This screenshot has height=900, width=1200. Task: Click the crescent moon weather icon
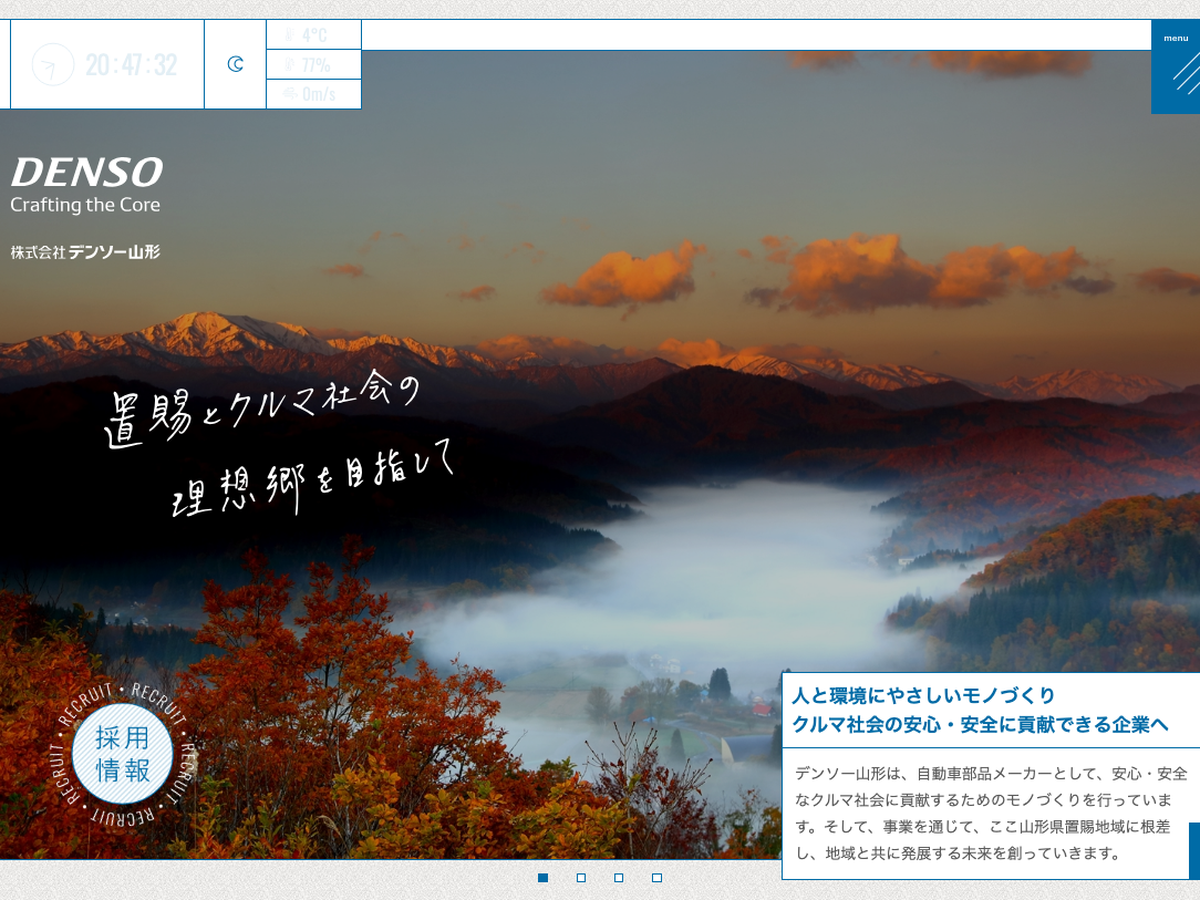[x=235, y=65]
